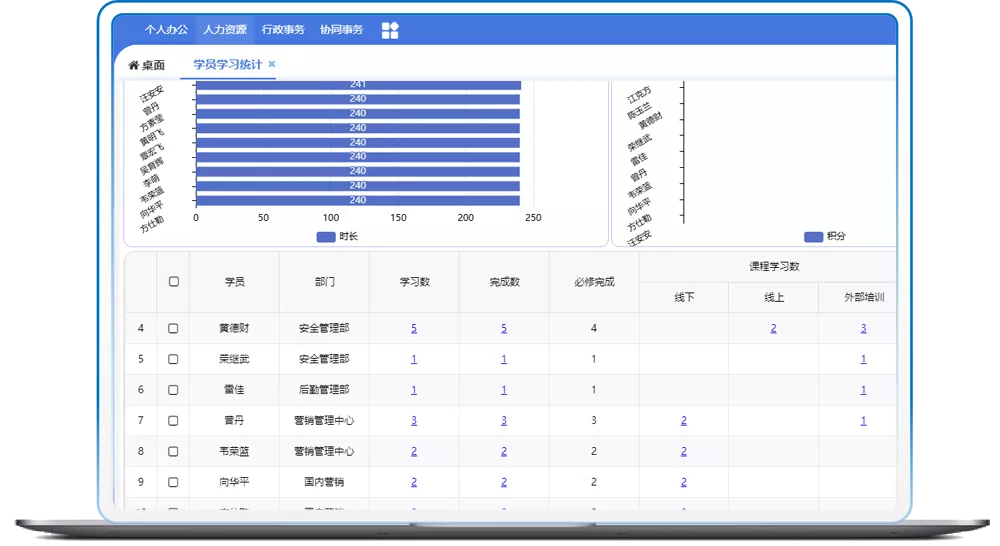Viewport: 1000px width, 546px height.
Task: Open 完成数 link for 黄德财
Action: click(504, 328)
